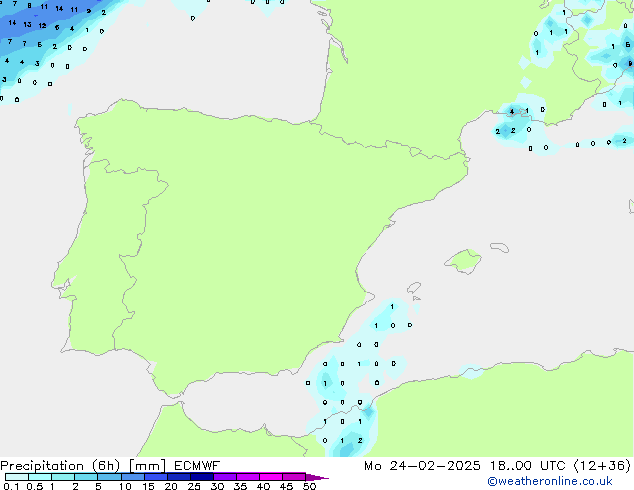The width and height of the screenshot is (634, 490).
Task: Select the 20–25 mm legend swatch
Action: point(178,477)
